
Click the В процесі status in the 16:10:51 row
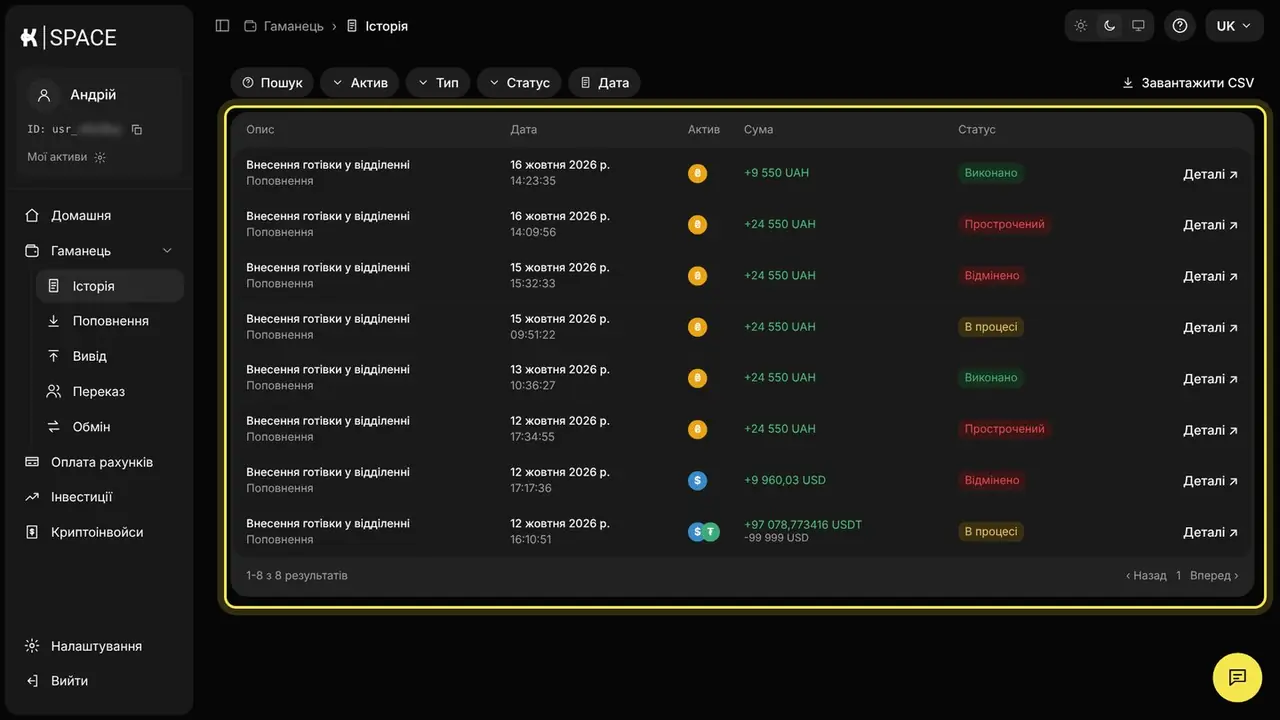991,532
